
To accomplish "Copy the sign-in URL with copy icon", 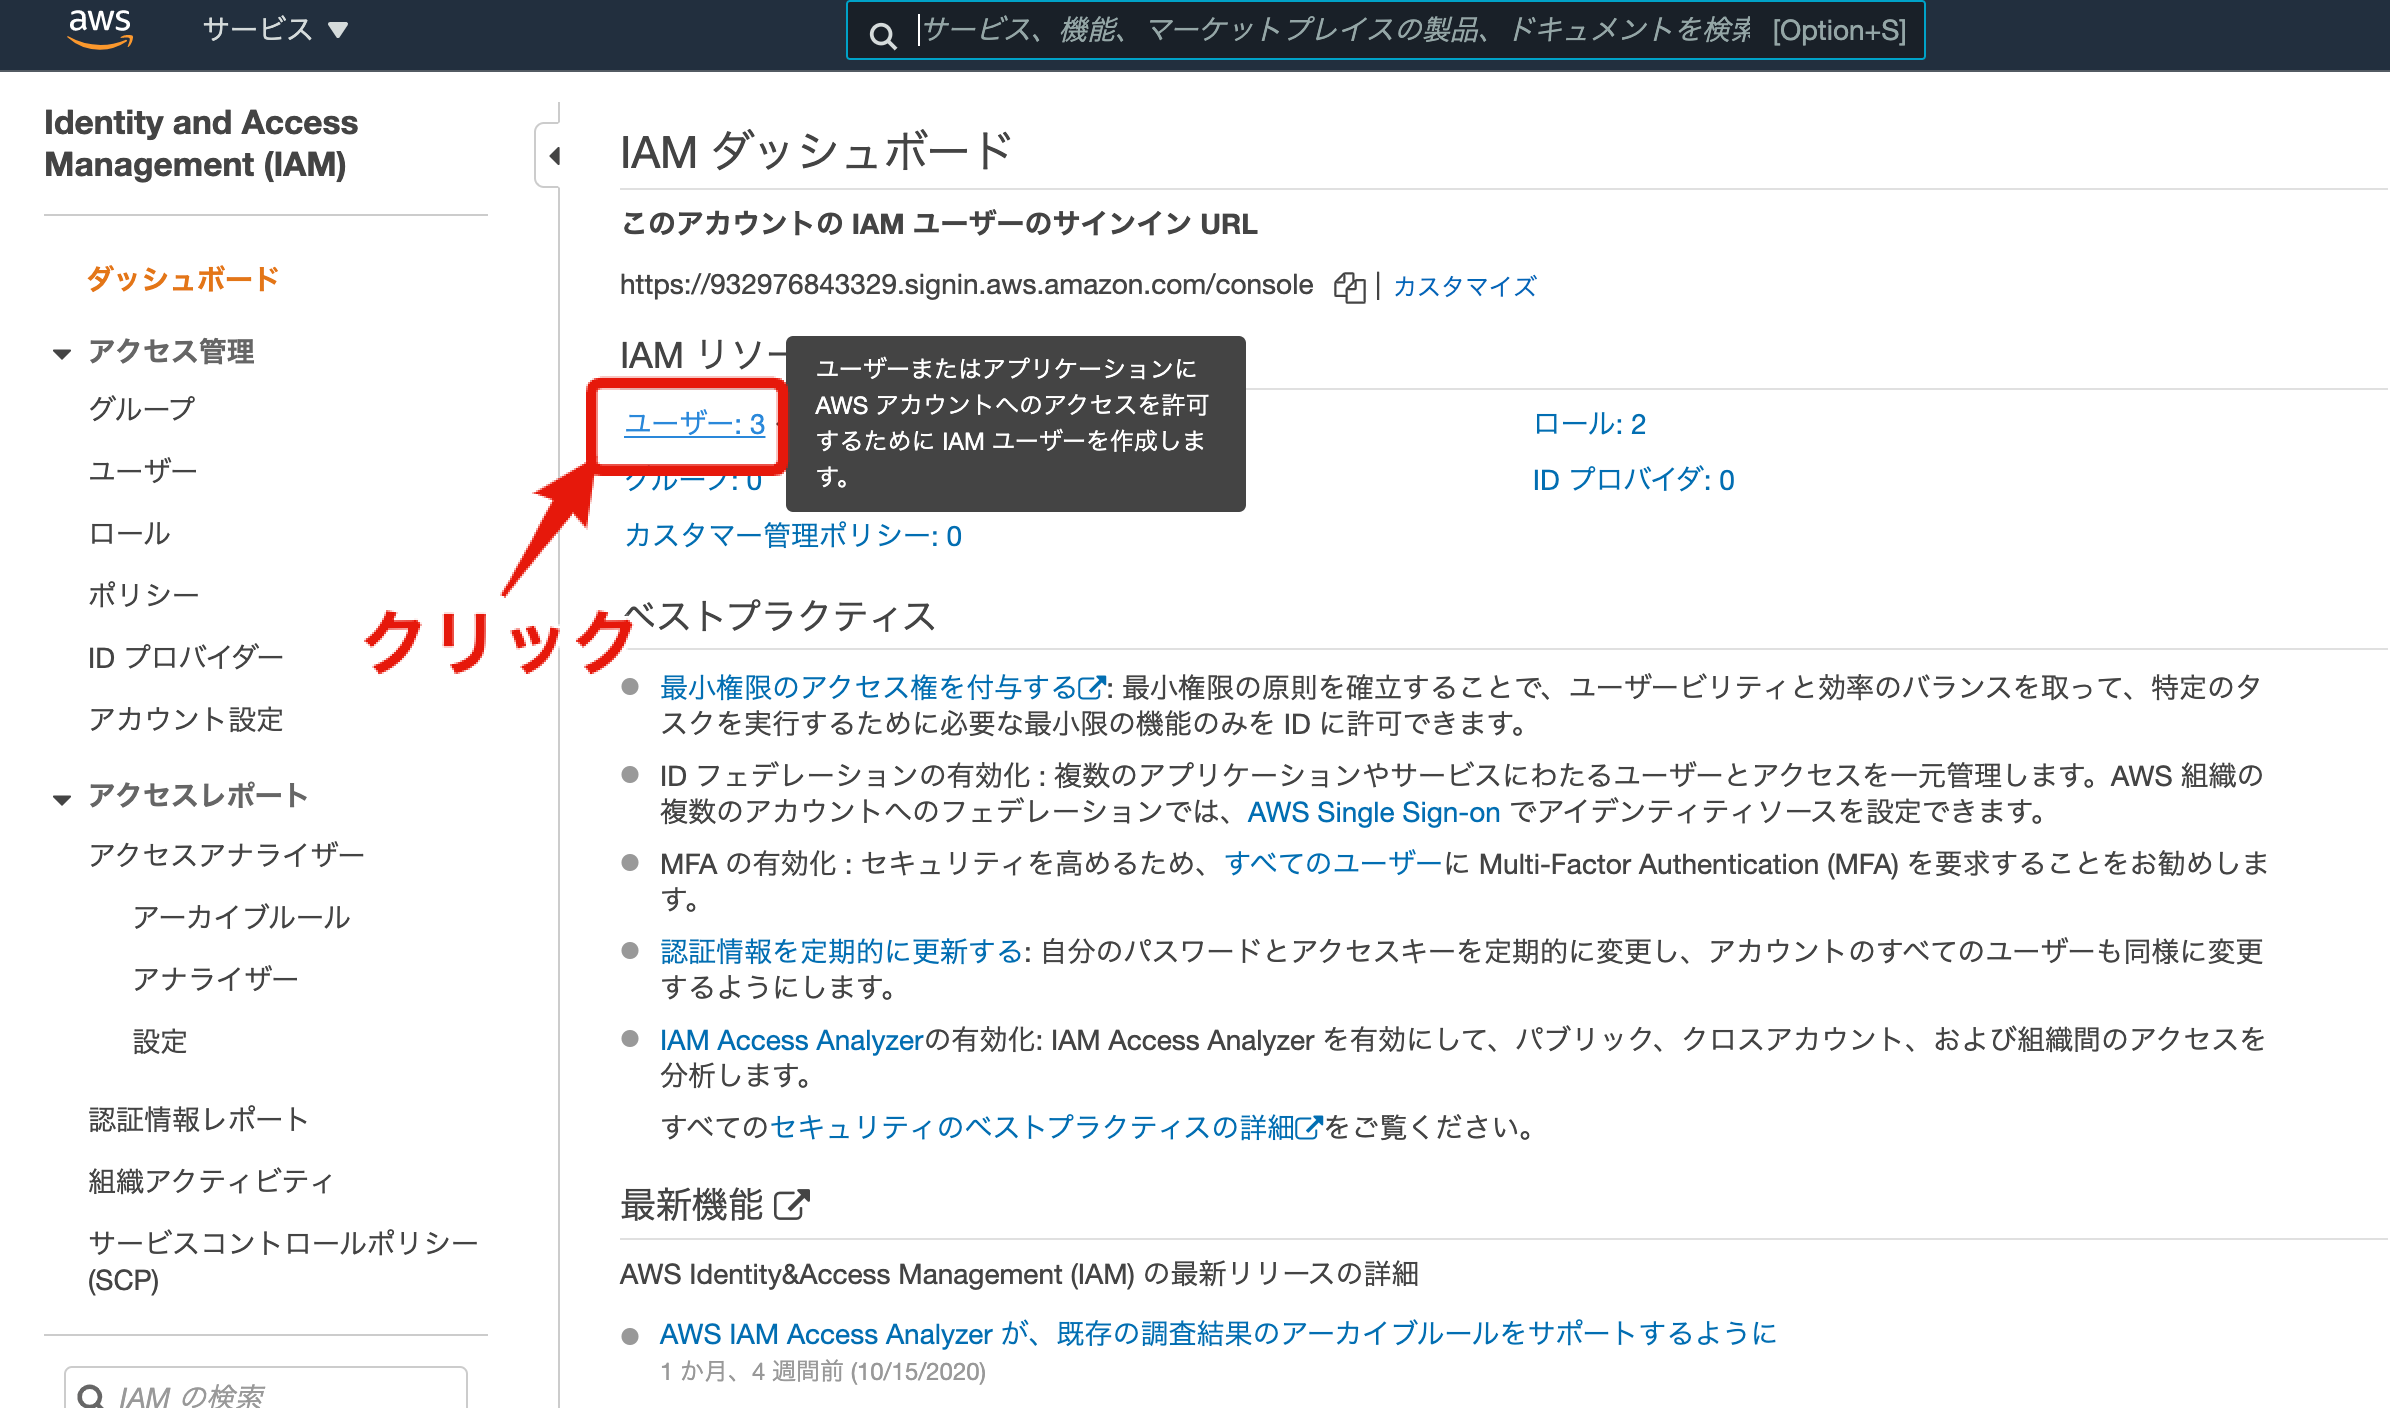I will tap(1349, 287).
